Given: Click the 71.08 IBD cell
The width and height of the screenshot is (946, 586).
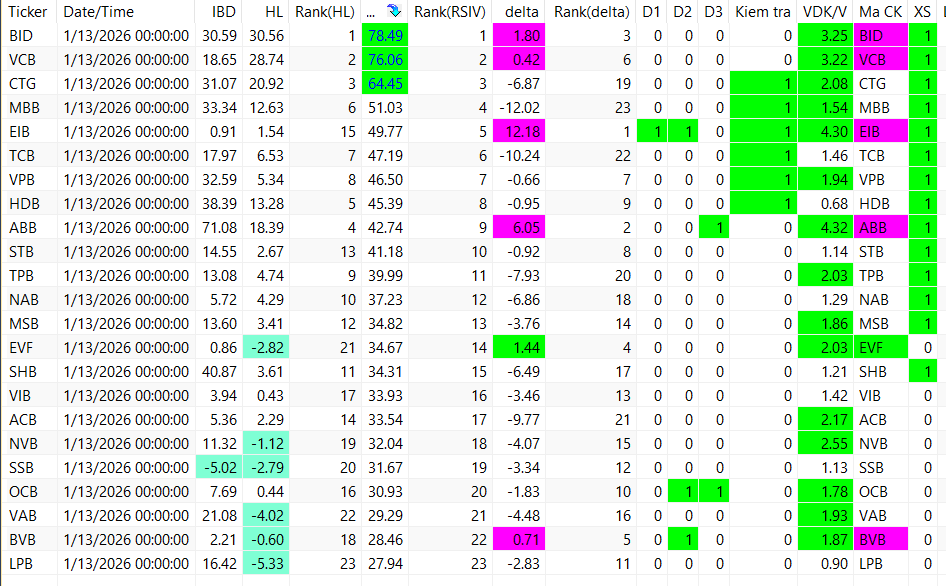Looking at the screenshot, I should point(219,228).
